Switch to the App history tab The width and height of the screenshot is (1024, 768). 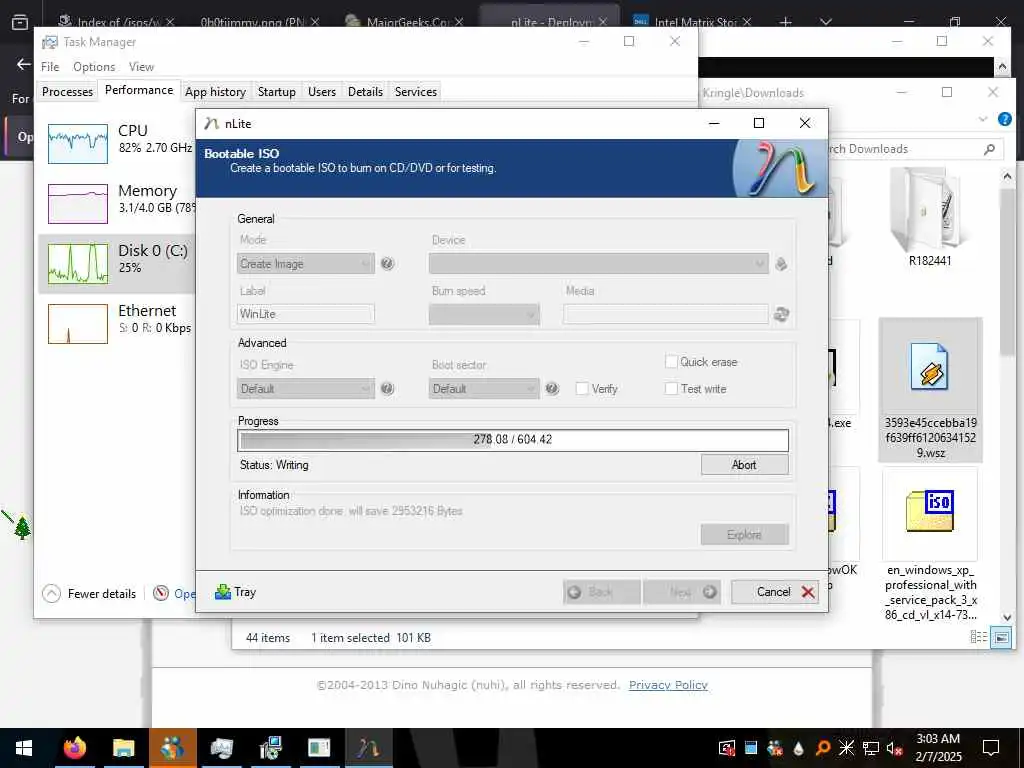216,91
